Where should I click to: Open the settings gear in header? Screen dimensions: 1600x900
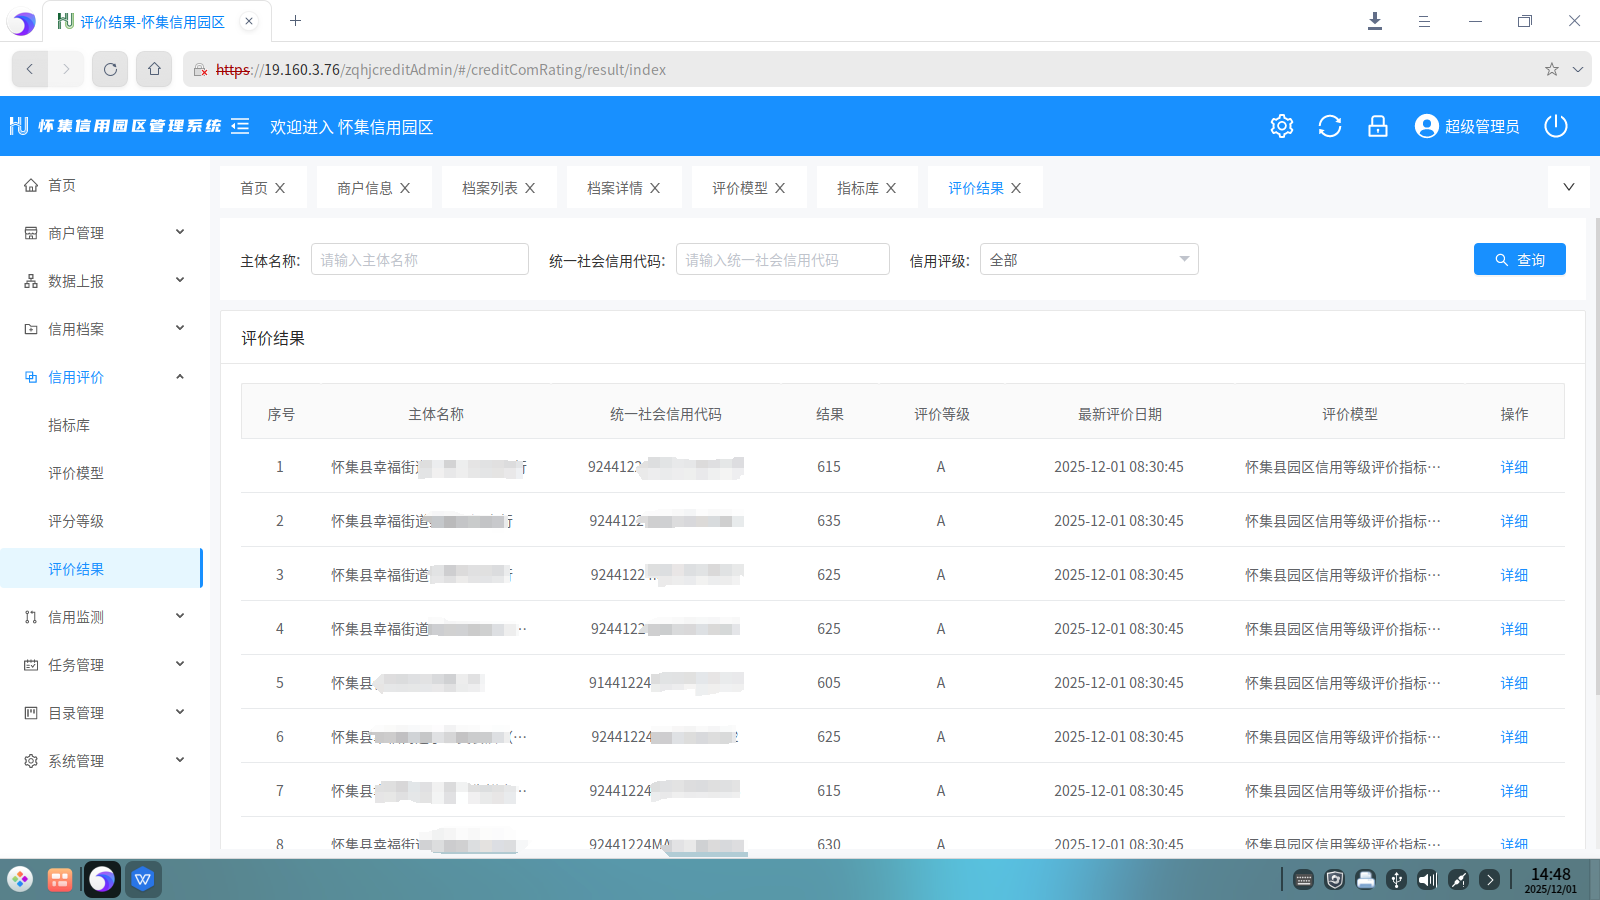coord(1281,126)
